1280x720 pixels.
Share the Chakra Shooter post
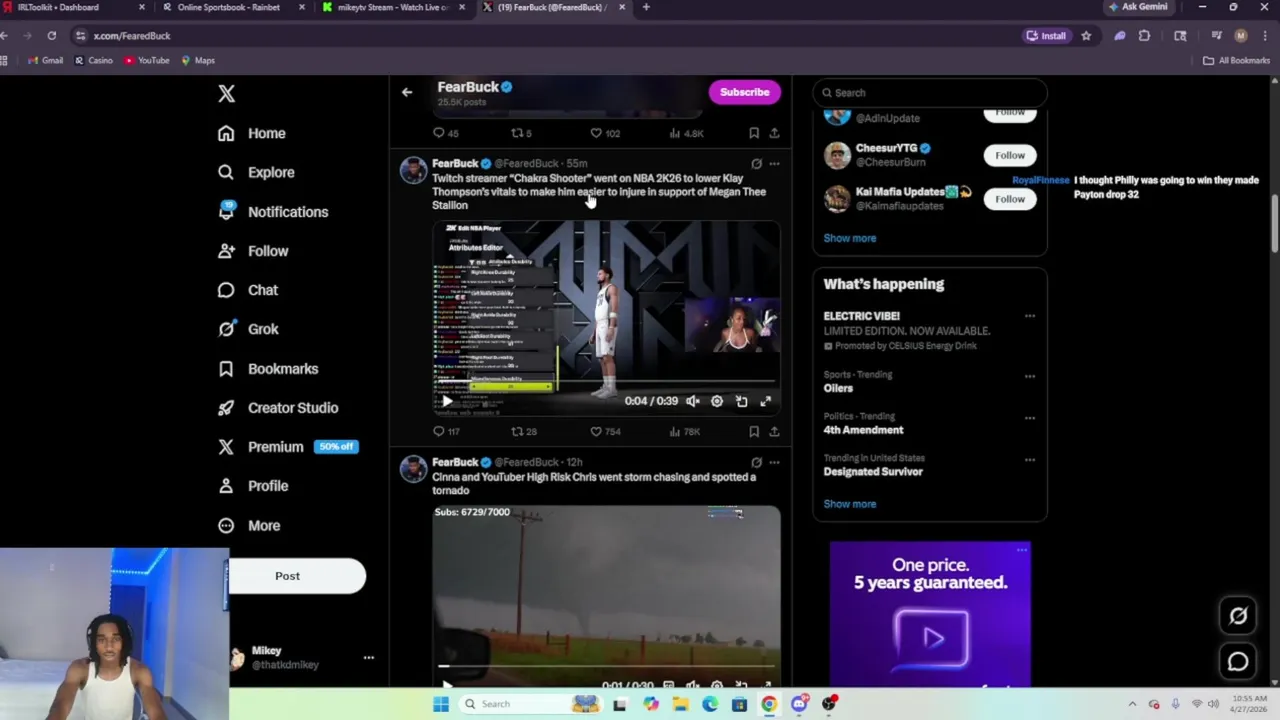[774, 432]
